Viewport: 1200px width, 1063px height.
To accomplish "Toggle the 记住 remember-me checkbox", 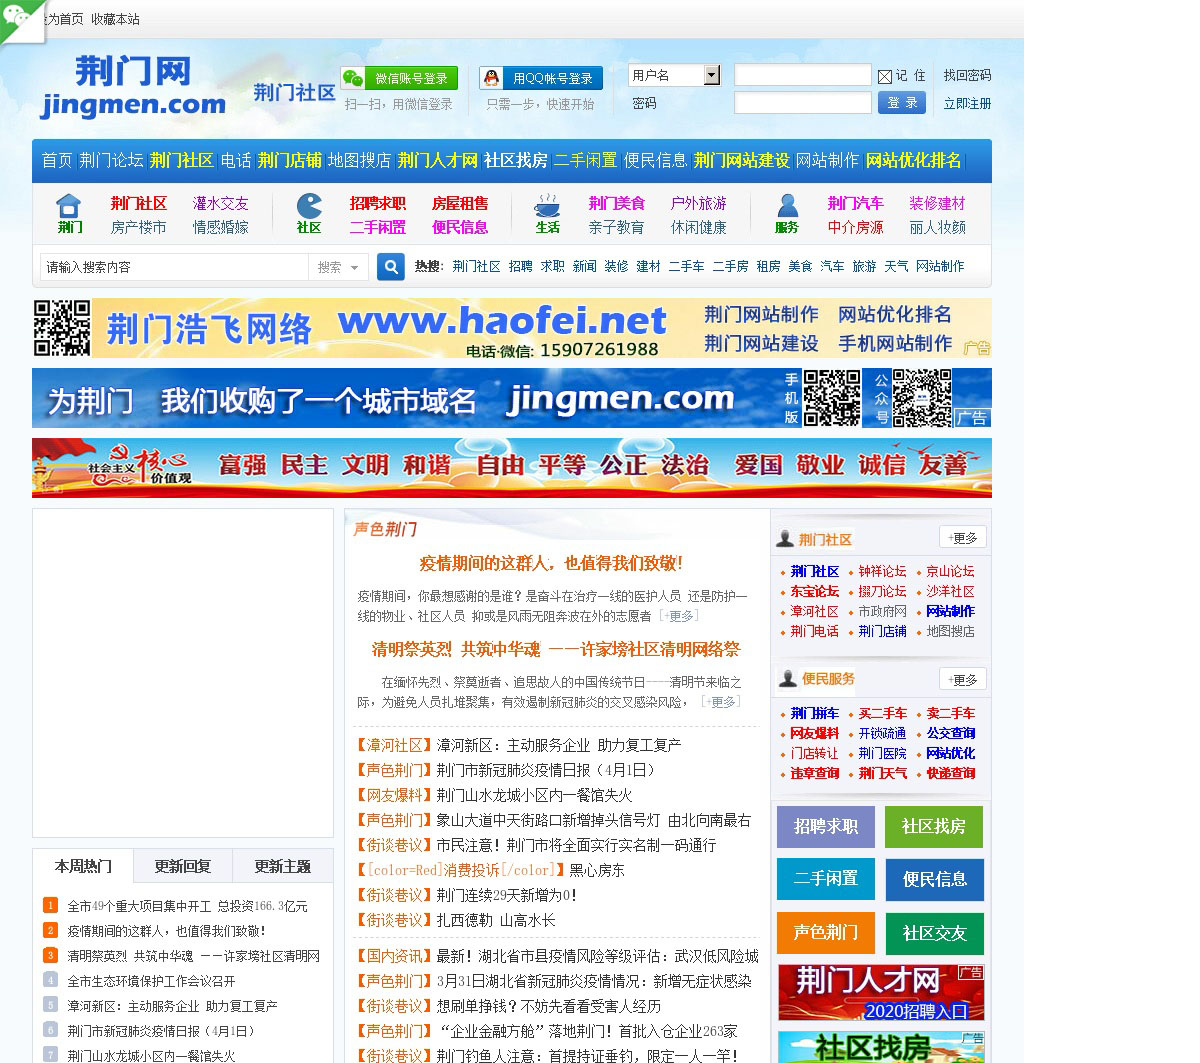I will (885, 76).
